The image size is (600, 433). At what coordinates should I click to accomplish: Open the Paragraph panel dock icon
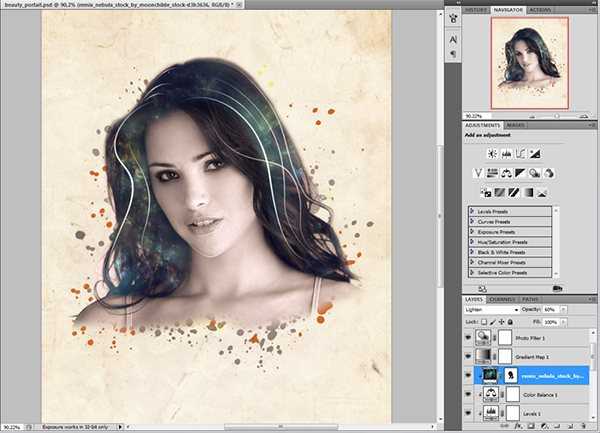(453, 54)
